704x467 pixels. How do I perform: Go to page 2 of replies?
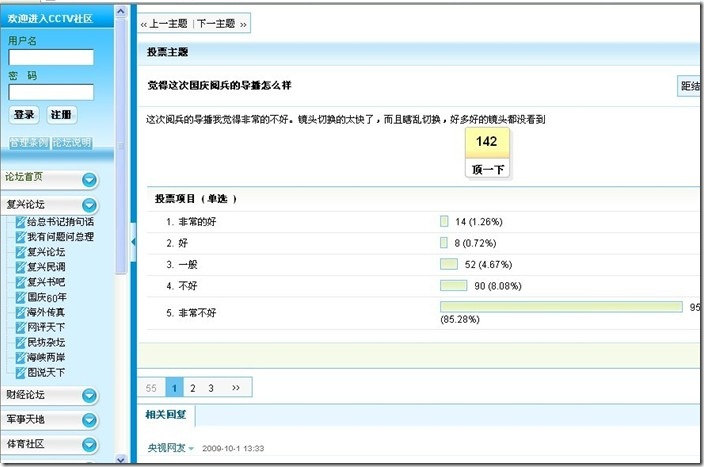pyautogui.click(x=193, y=387)
